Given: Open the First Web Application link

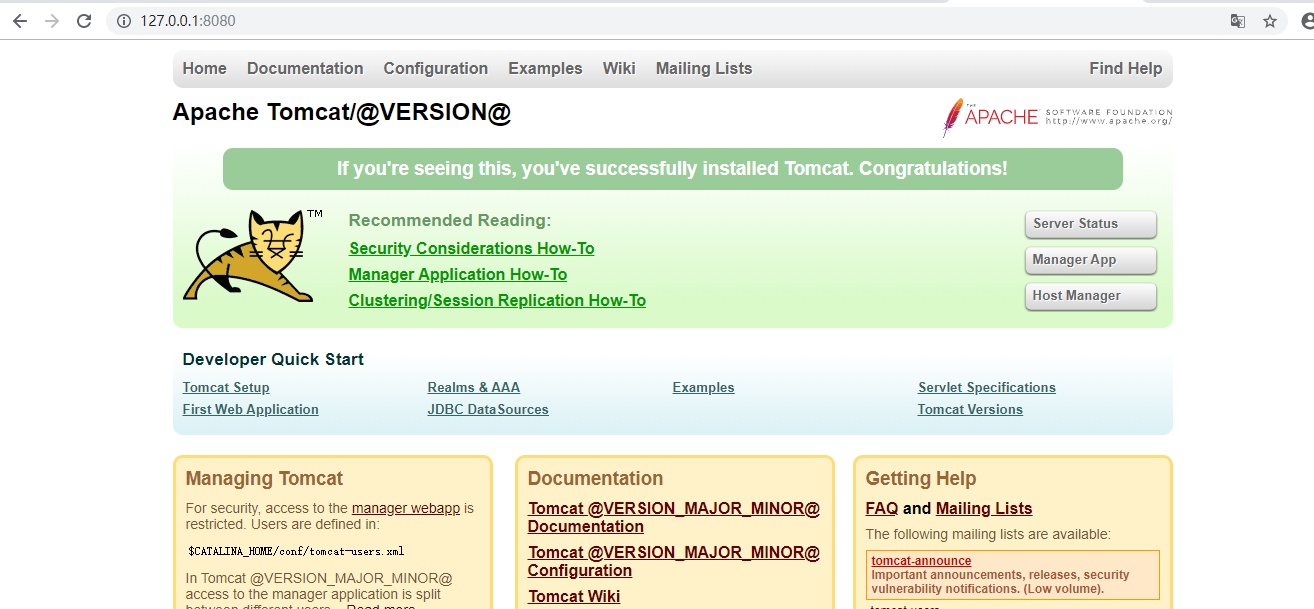Looking at the screenshot, I should click(x=251, y=410).
